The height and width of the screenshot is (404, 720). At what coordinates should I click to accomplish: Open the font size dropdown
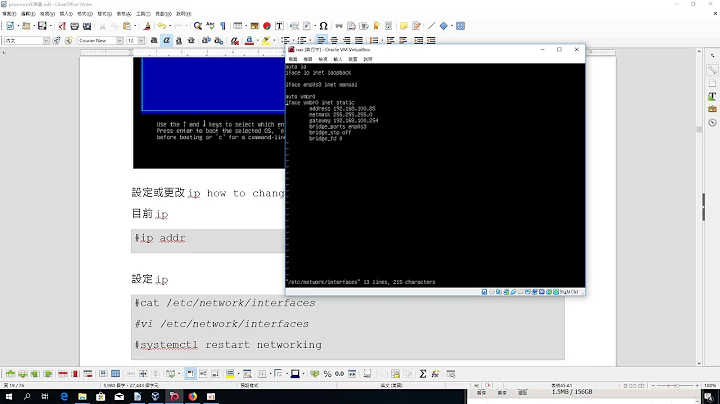click(x=141, y=40)
